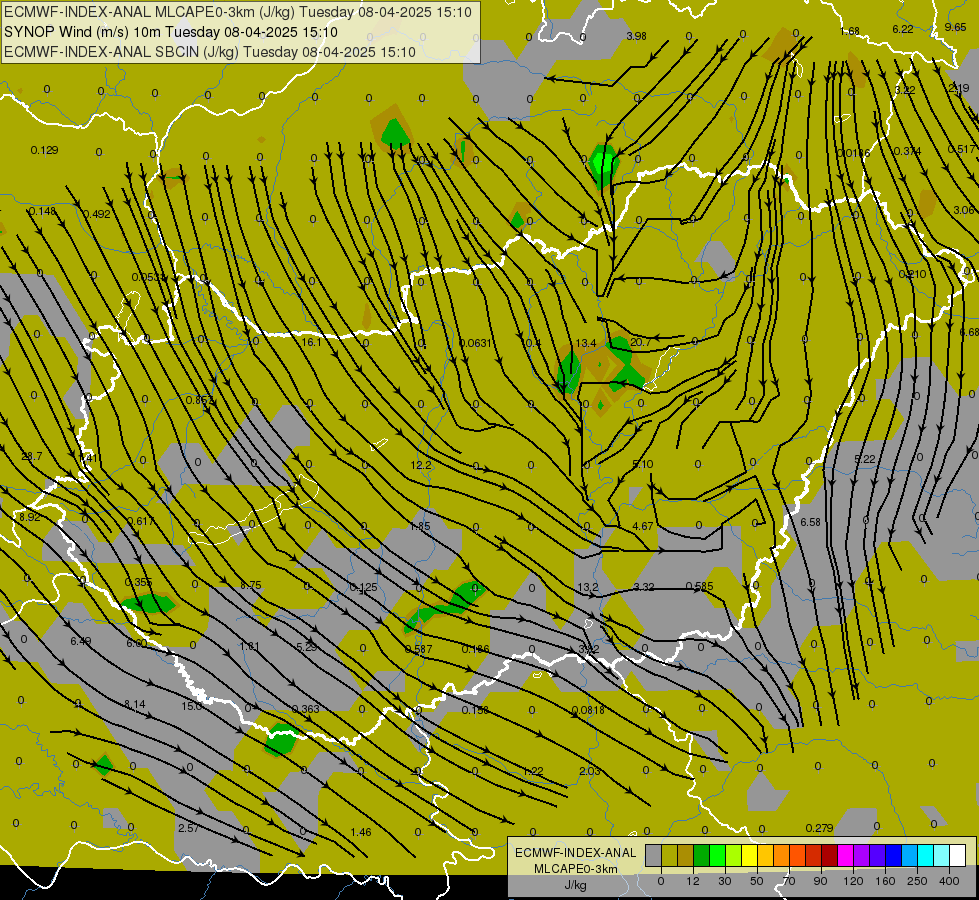979x900 pixels.
Task: Click the map value 20.7
Action: point(641,342)
